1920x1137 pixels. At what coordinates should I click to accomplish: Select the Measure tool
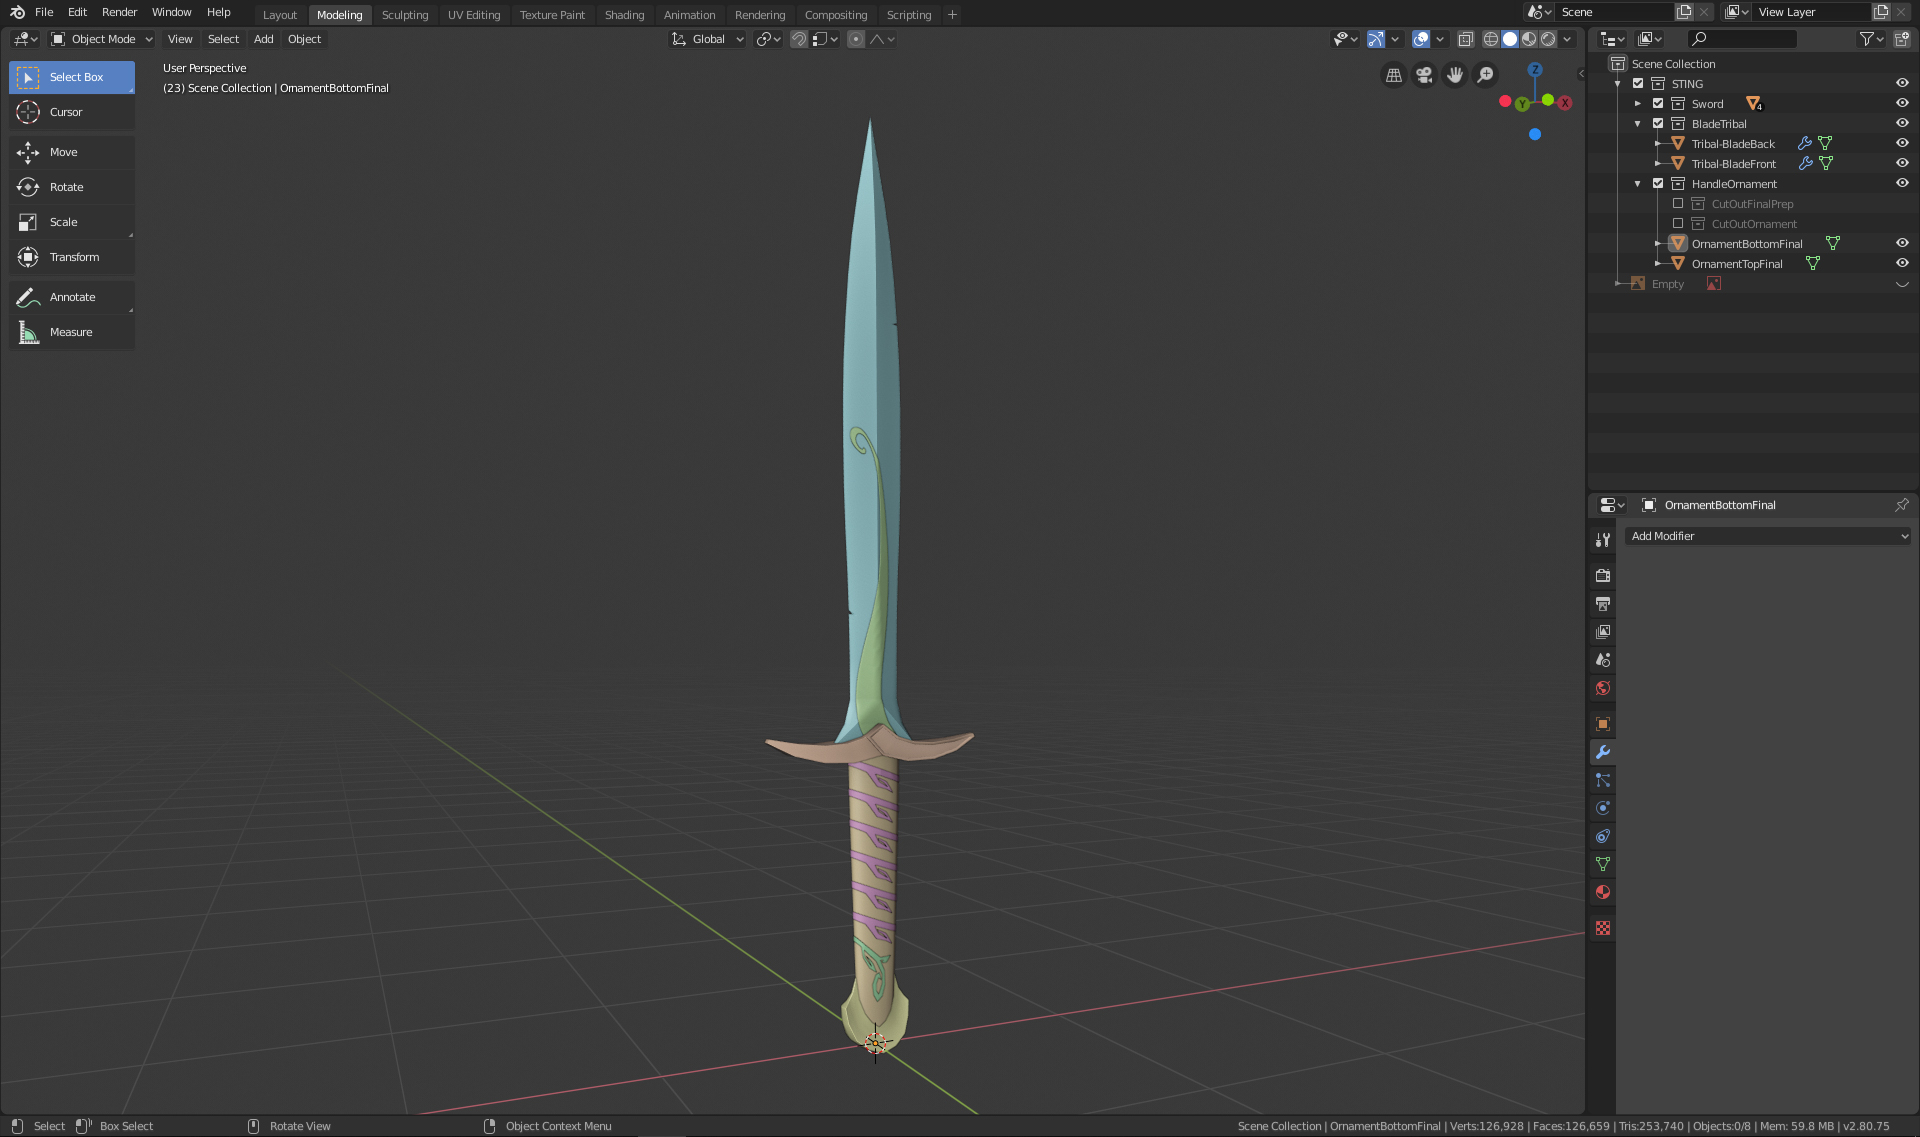[x=71, y=332]
